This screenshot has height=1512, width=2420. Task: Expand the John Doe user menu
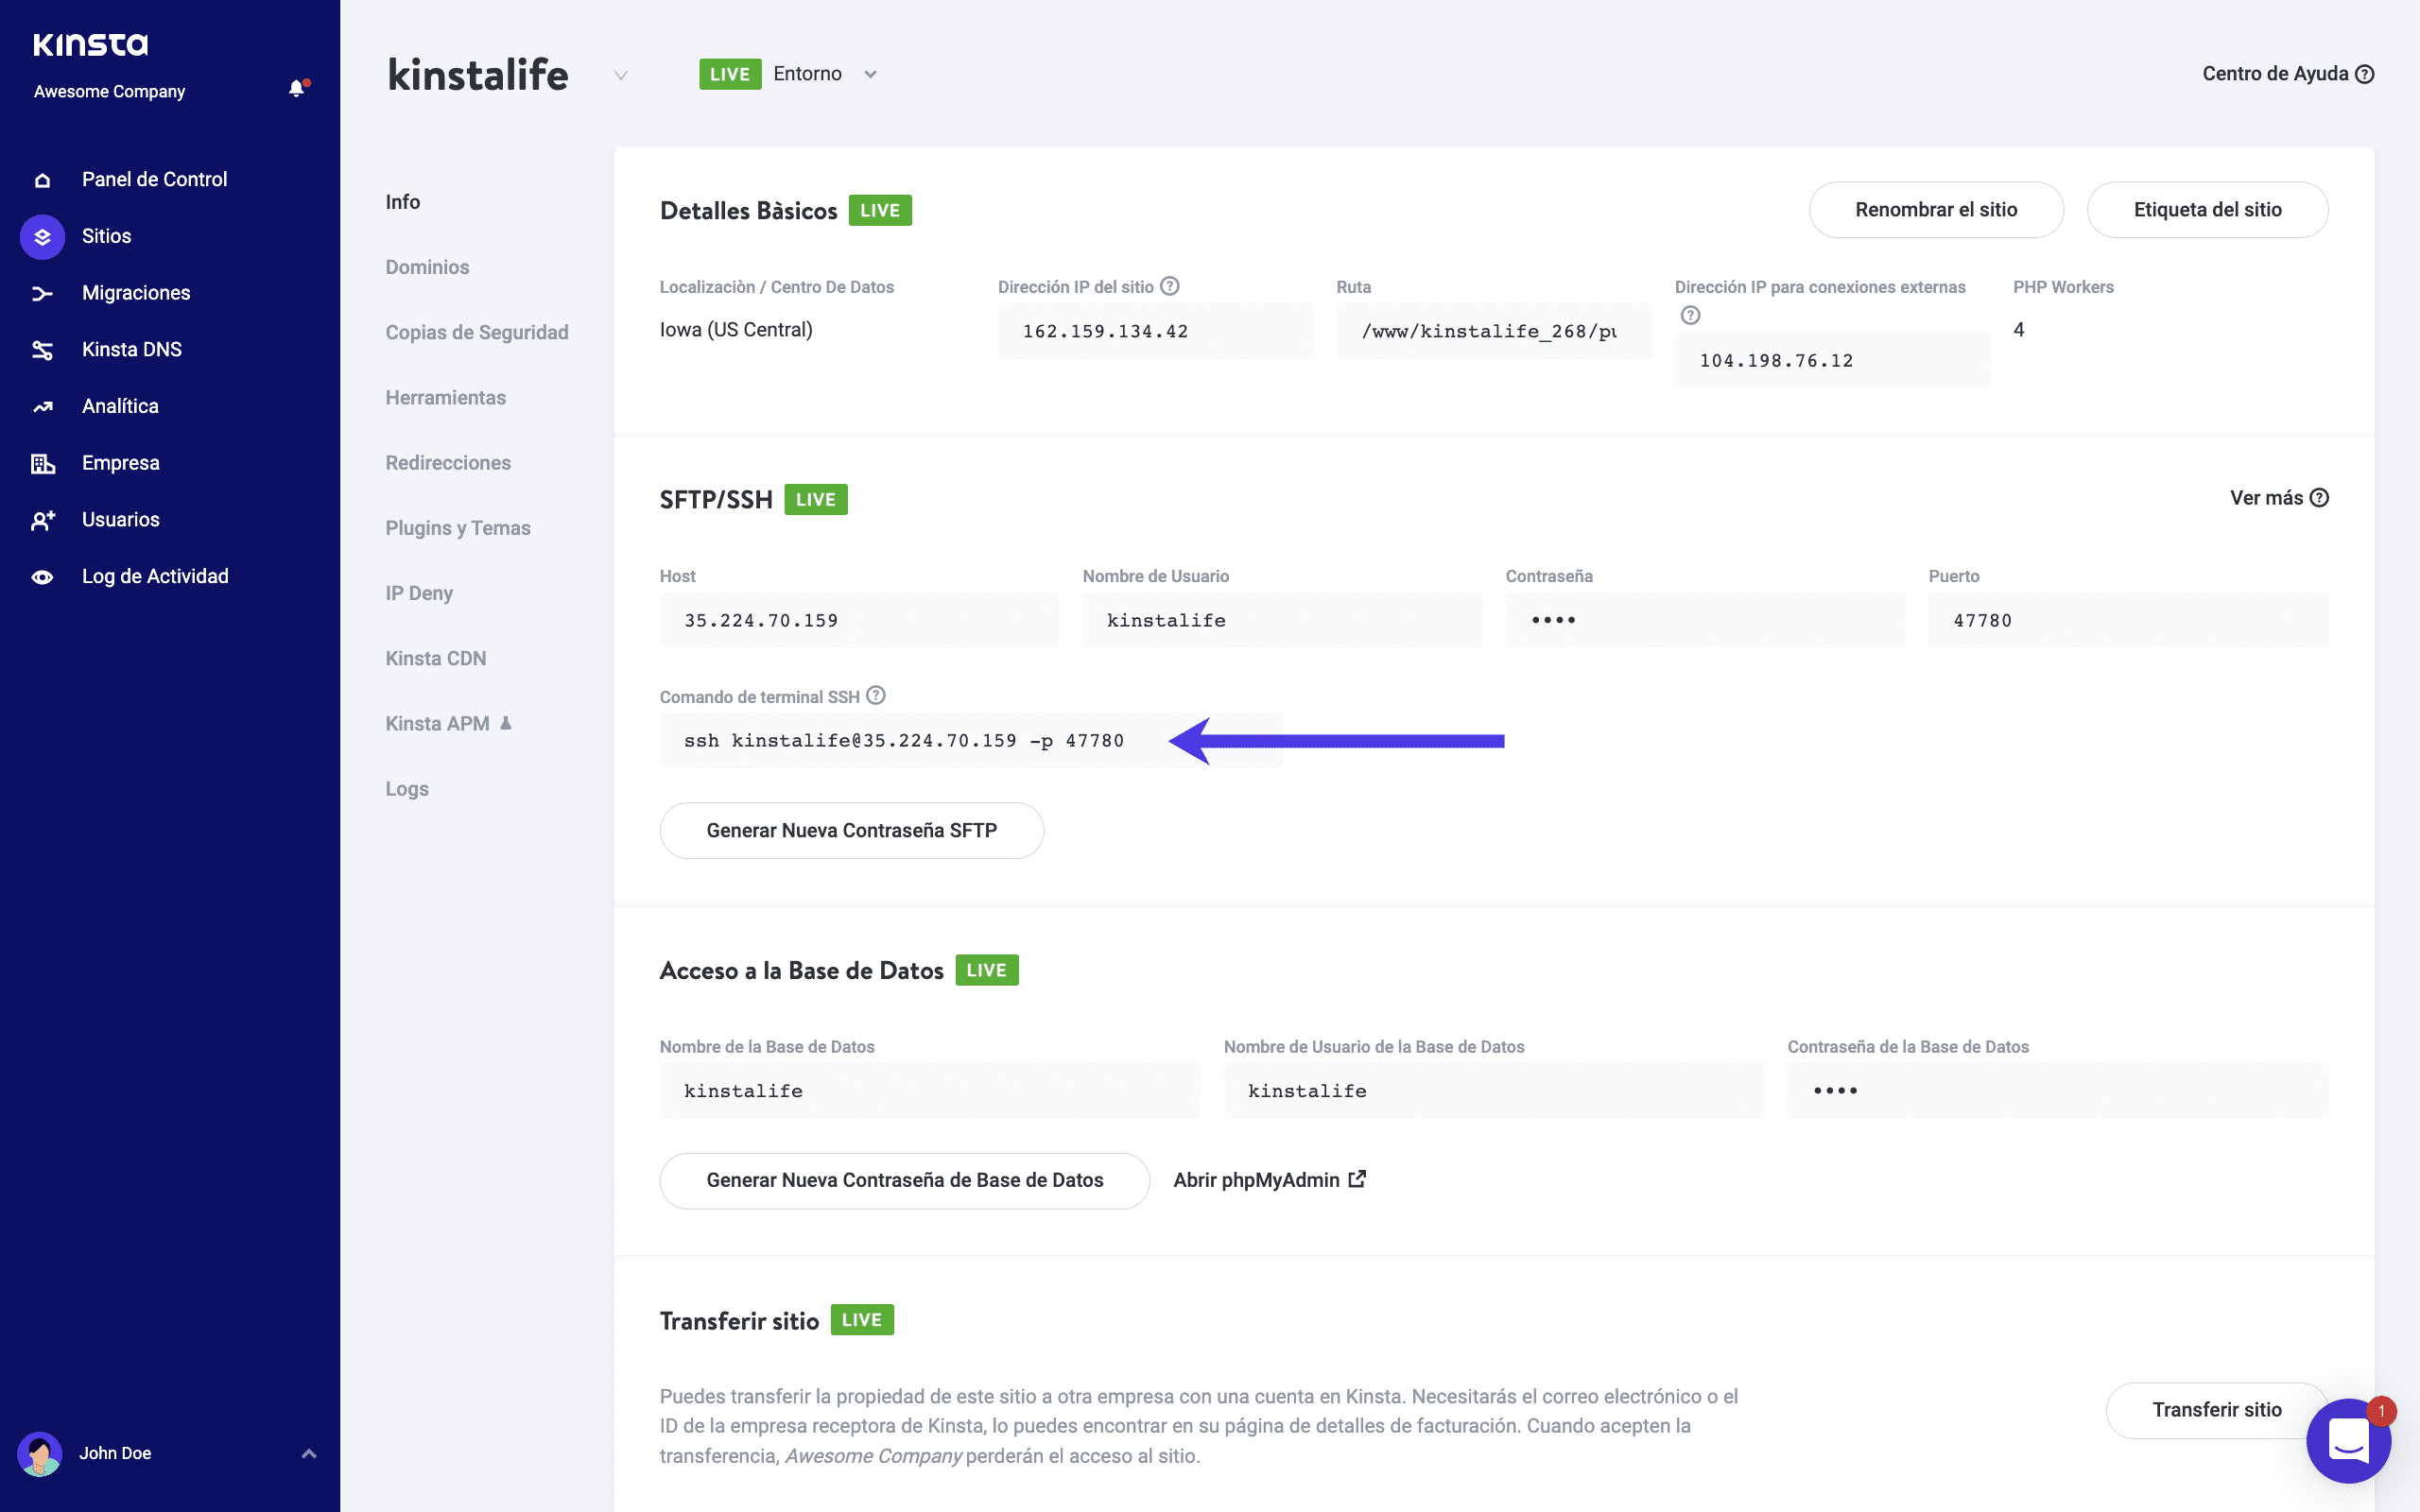click(309, 1453)
